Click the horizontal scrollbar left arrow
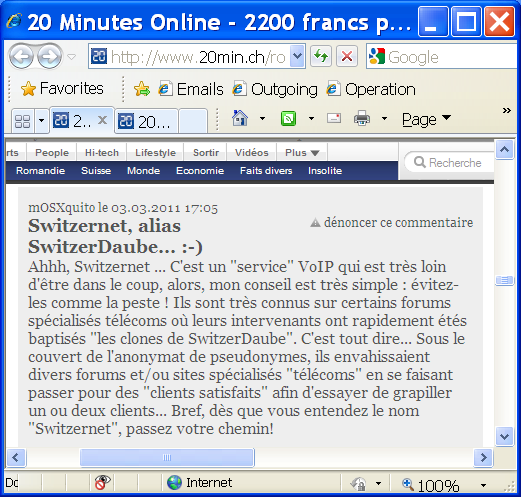 [x=15, y=457]
